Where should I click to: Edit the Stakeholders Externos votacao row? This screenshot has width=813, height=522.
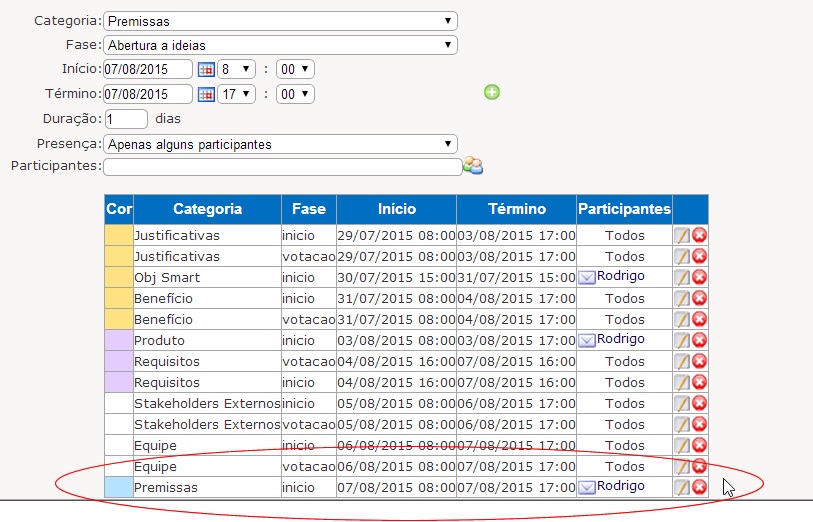click(x=682, y=425)
